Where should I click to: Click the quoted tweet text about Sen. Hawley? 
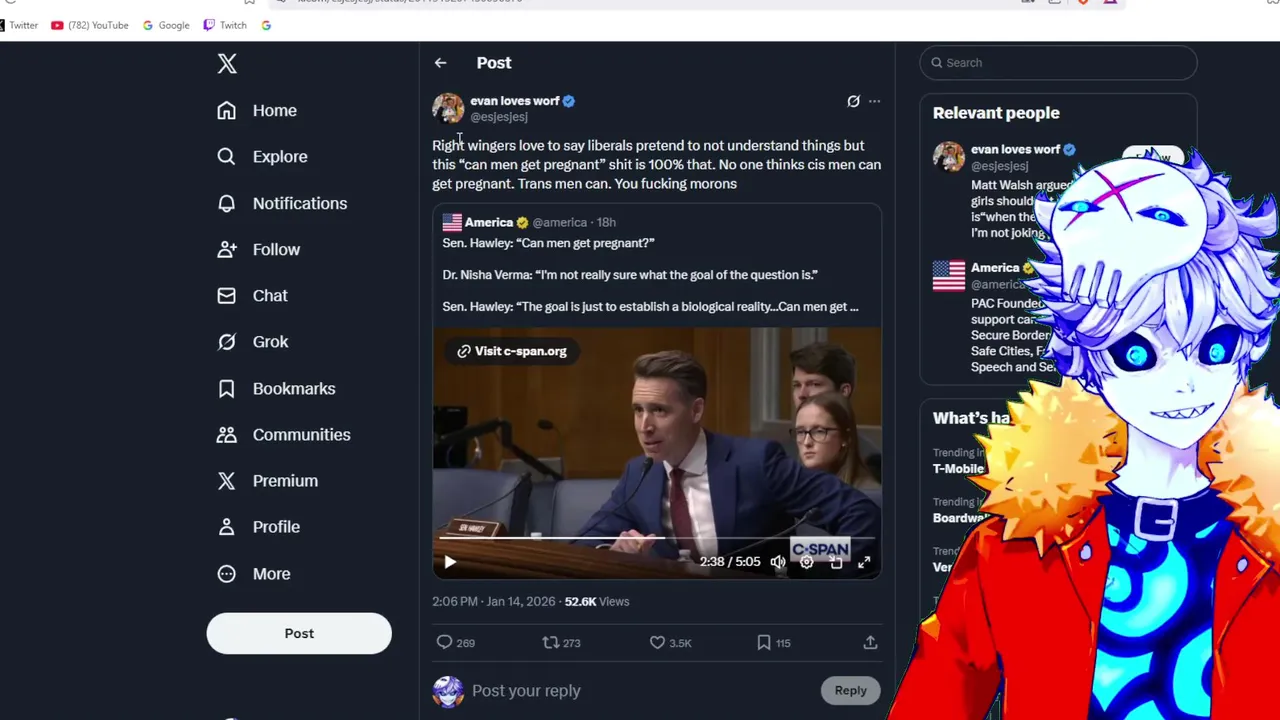pyautogui.click(x=650, y=275)
